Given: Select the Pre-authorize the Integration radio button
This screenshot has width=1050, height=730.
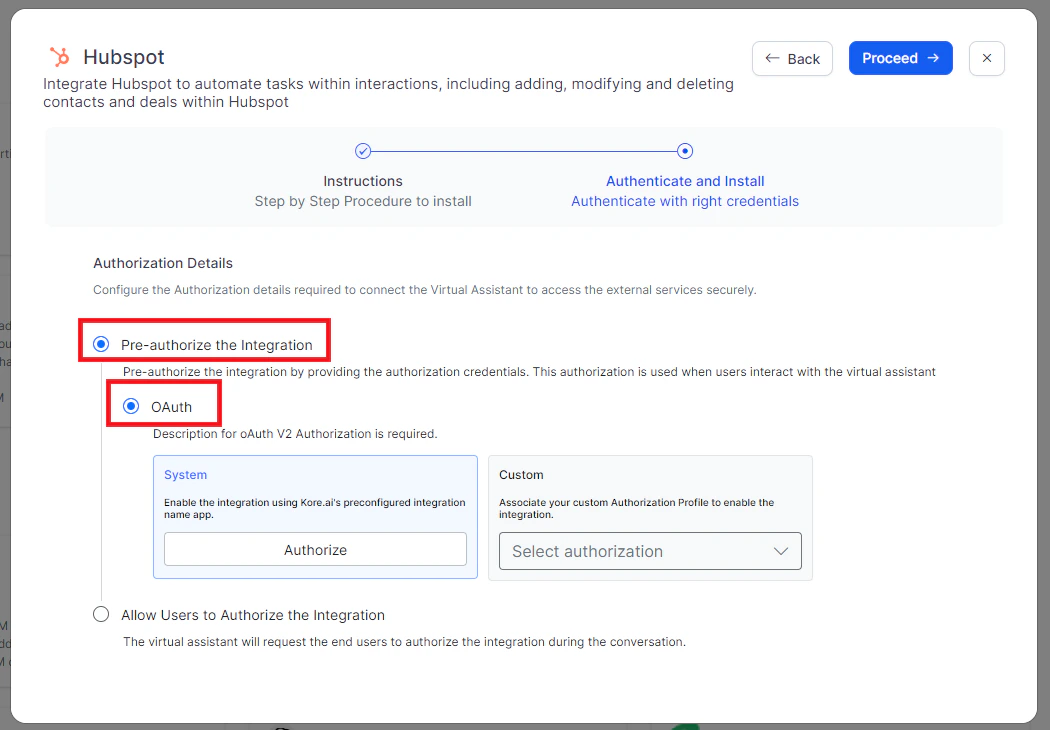Looking at the screenshot, I should pos(101,343).
